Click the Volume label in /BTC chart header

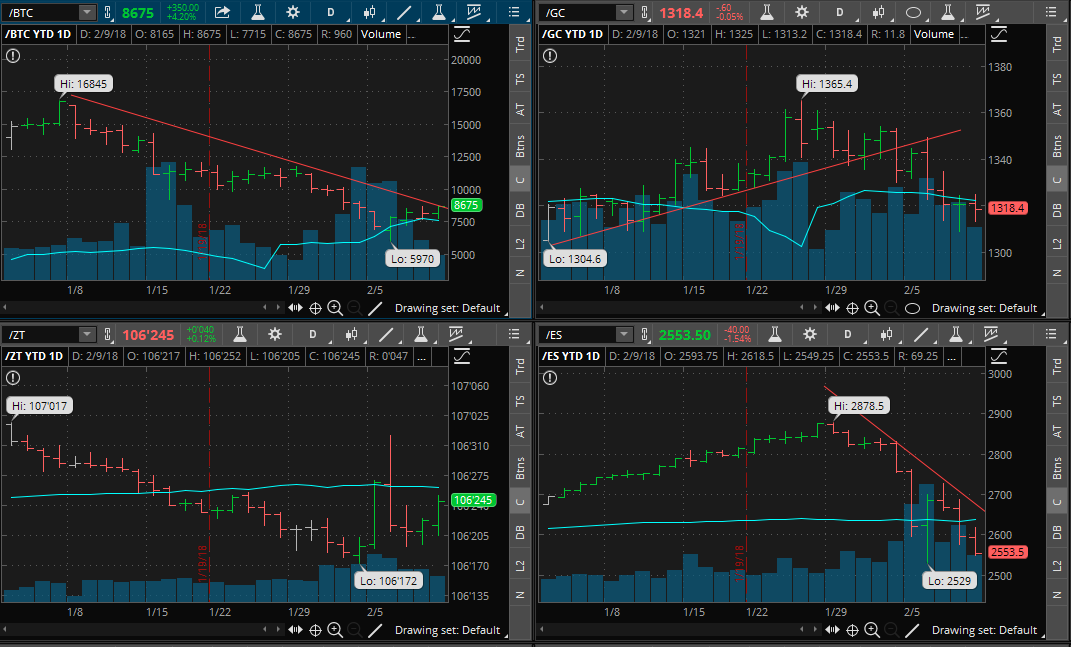(380, 34)
